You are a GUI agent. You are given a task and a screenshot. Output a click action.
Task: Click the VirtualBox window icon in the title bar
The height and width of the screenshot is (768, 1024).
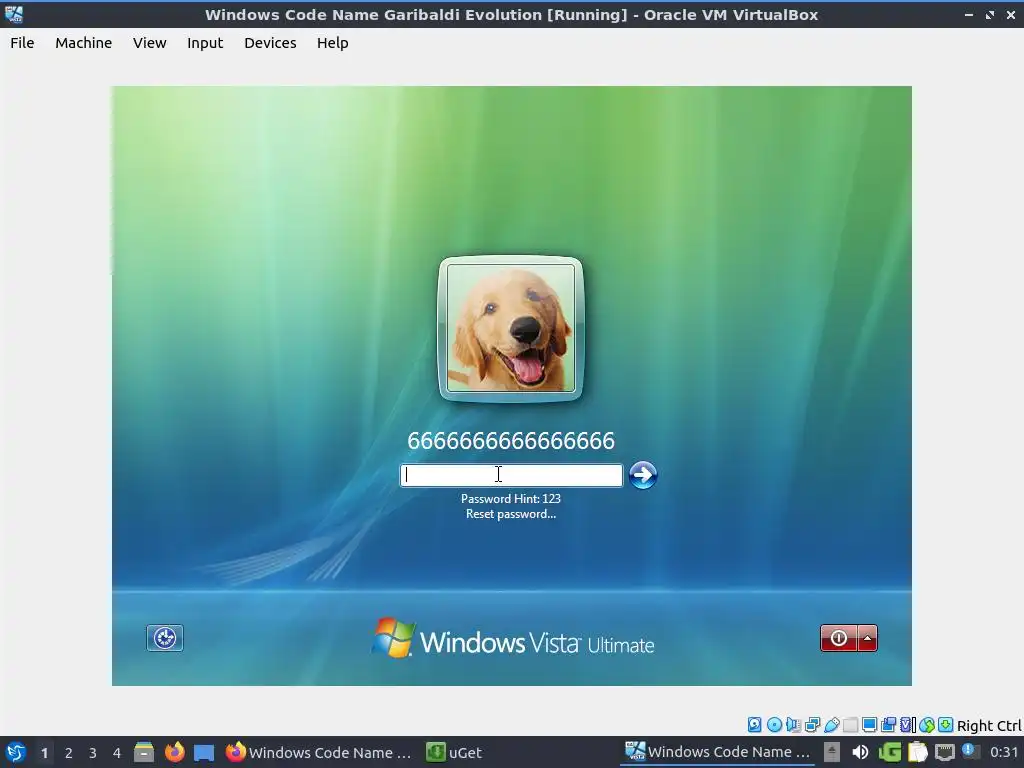[14, 14]
